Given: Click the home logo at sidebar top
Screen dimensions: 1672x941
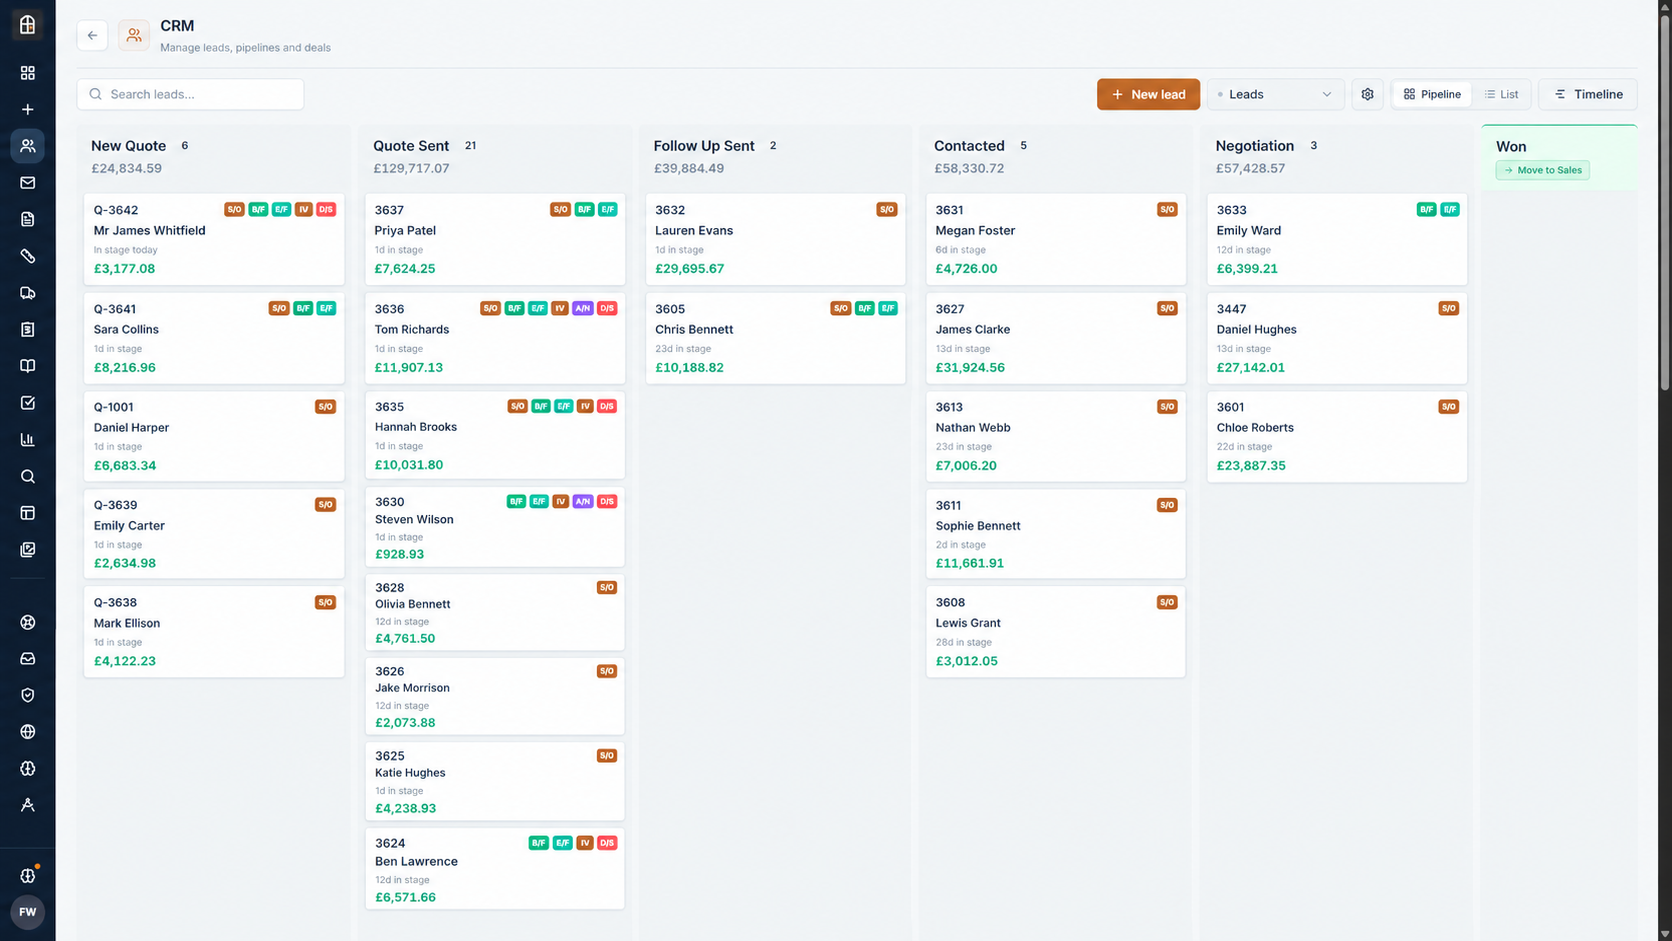Looking at the screenshot, I should (x=28, y=24).
